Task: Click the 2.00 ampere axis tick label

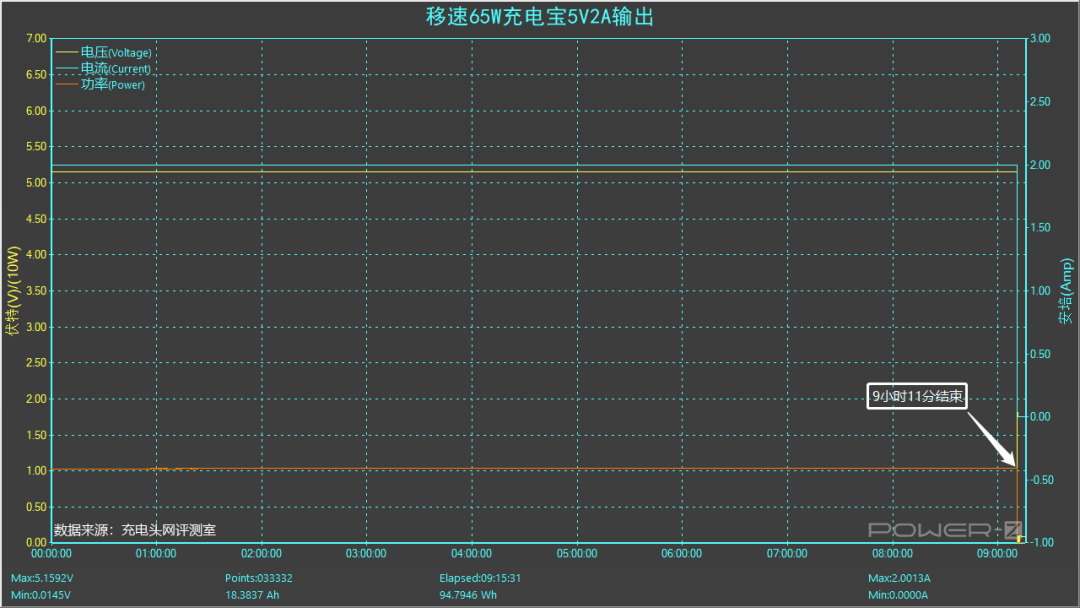Action: click(x=1040, y=165)
